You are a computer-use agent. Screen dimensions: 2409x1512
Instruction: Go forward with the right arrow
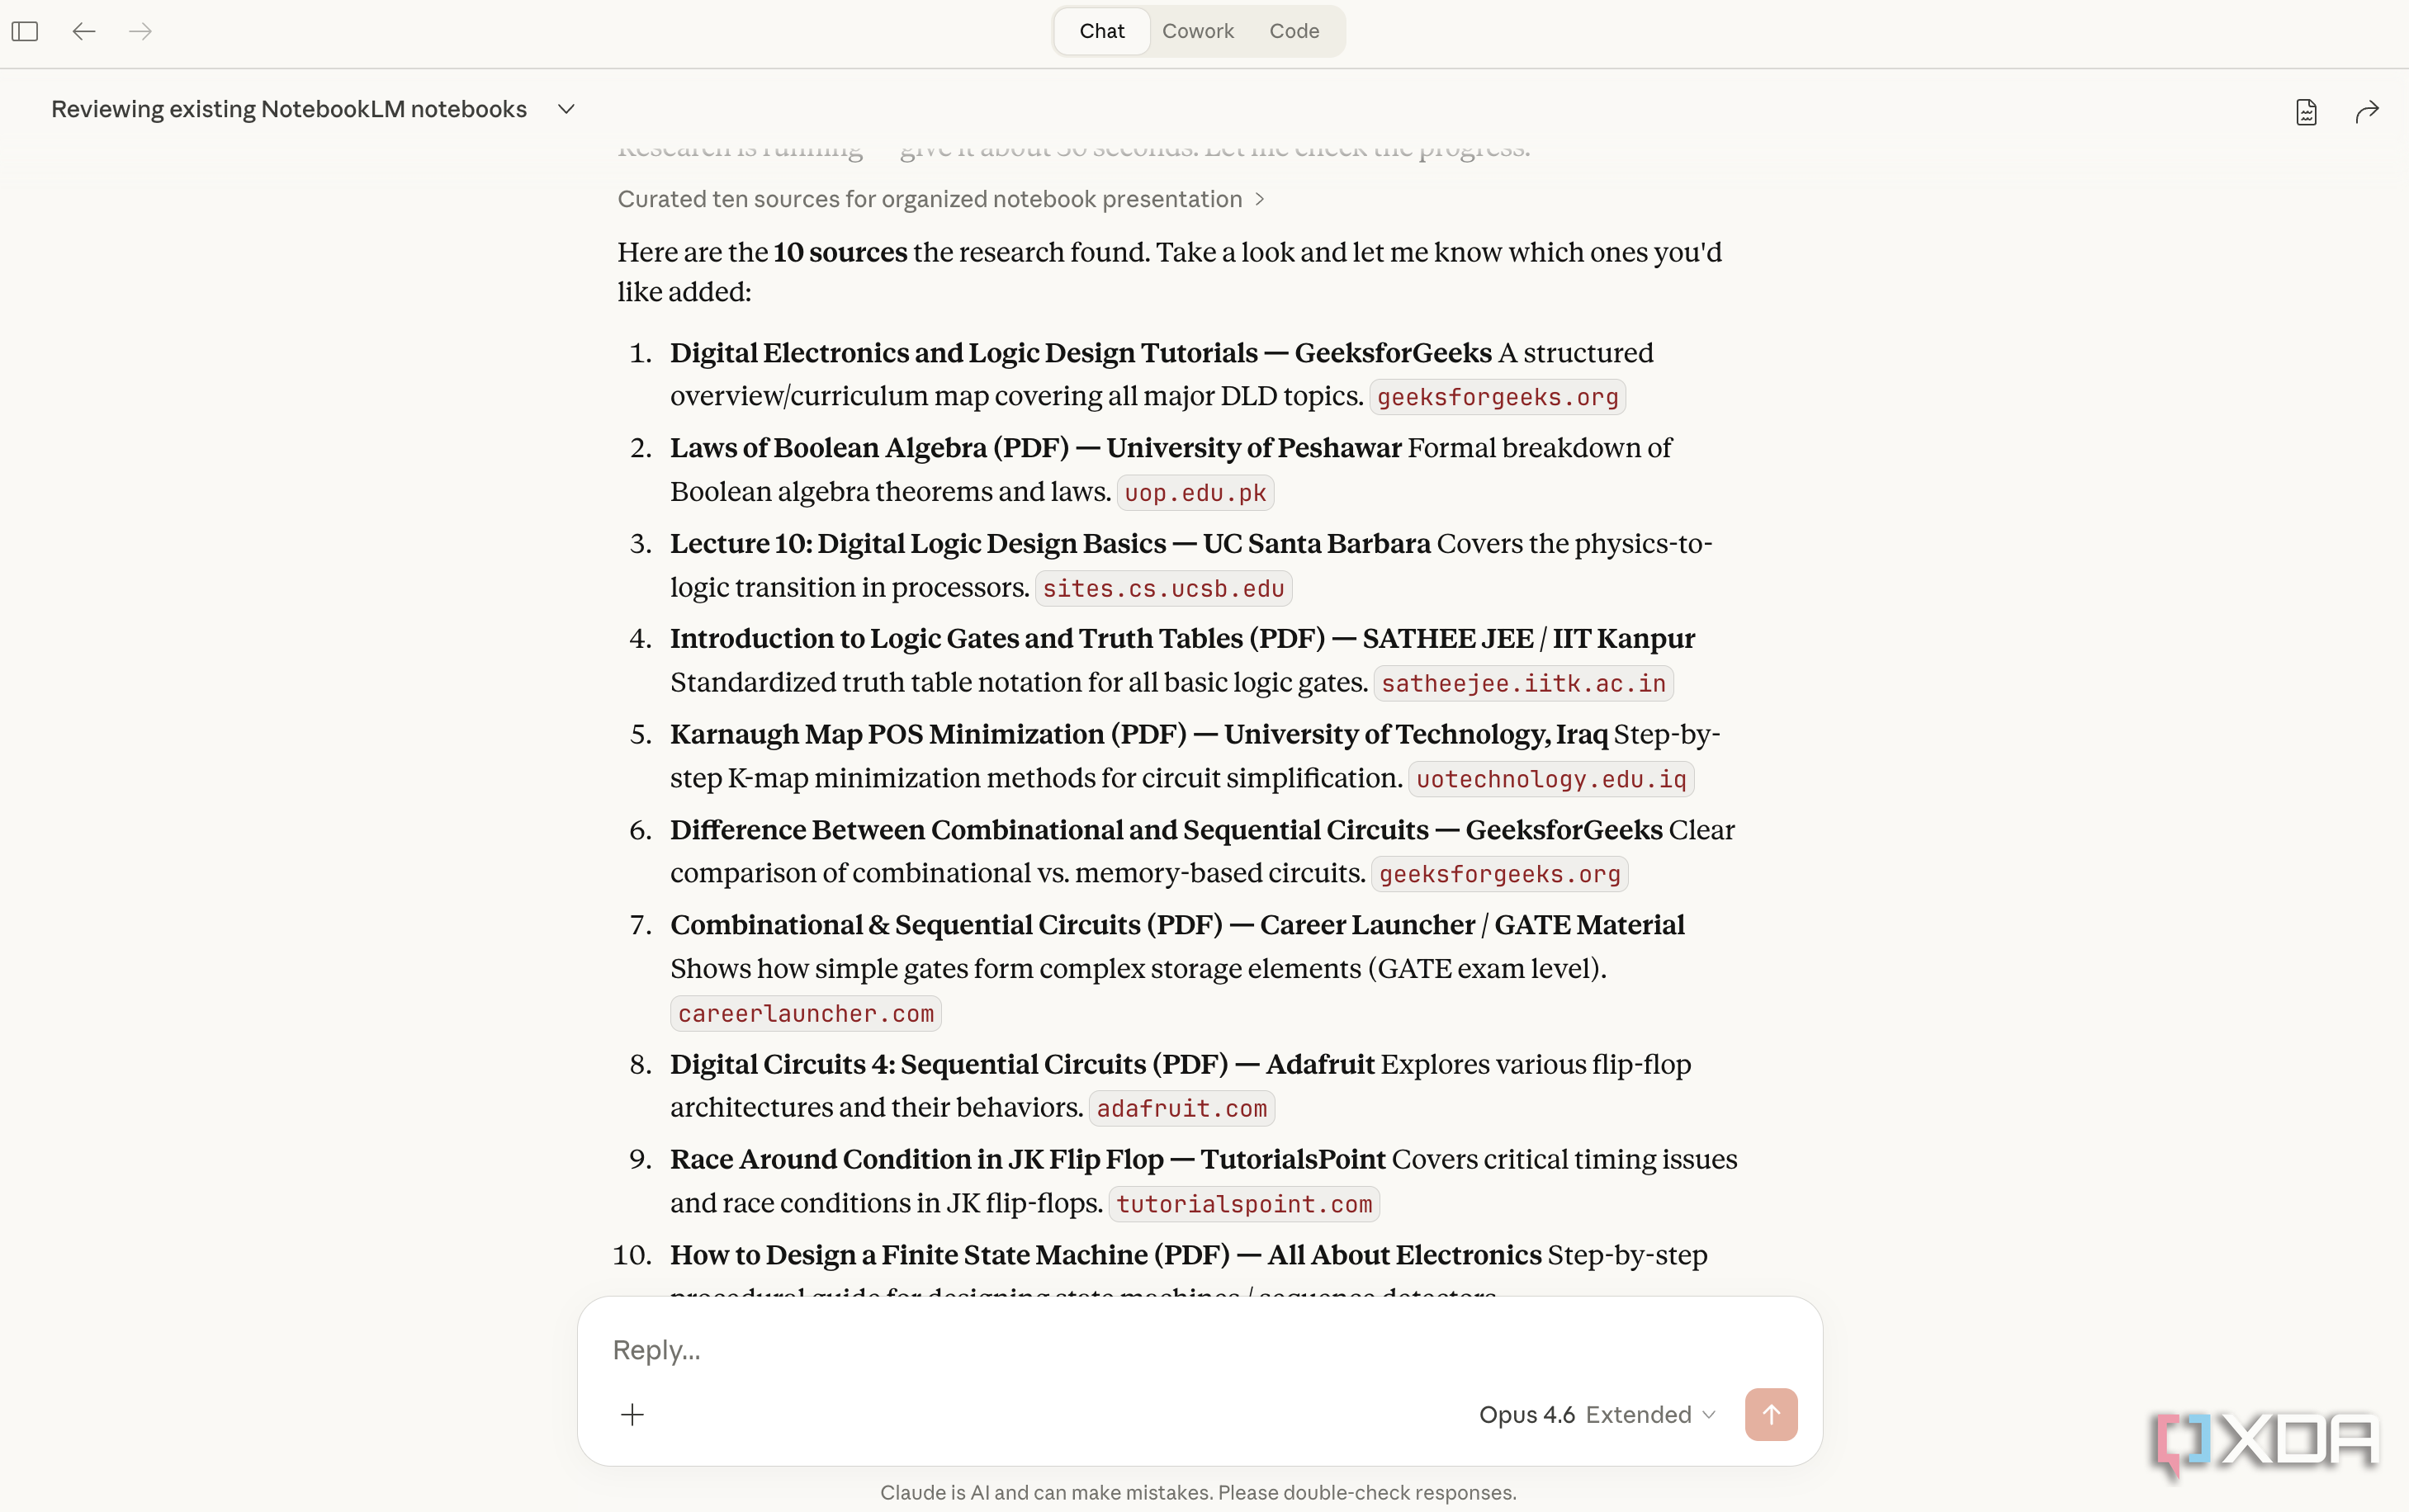click(140, 31)
